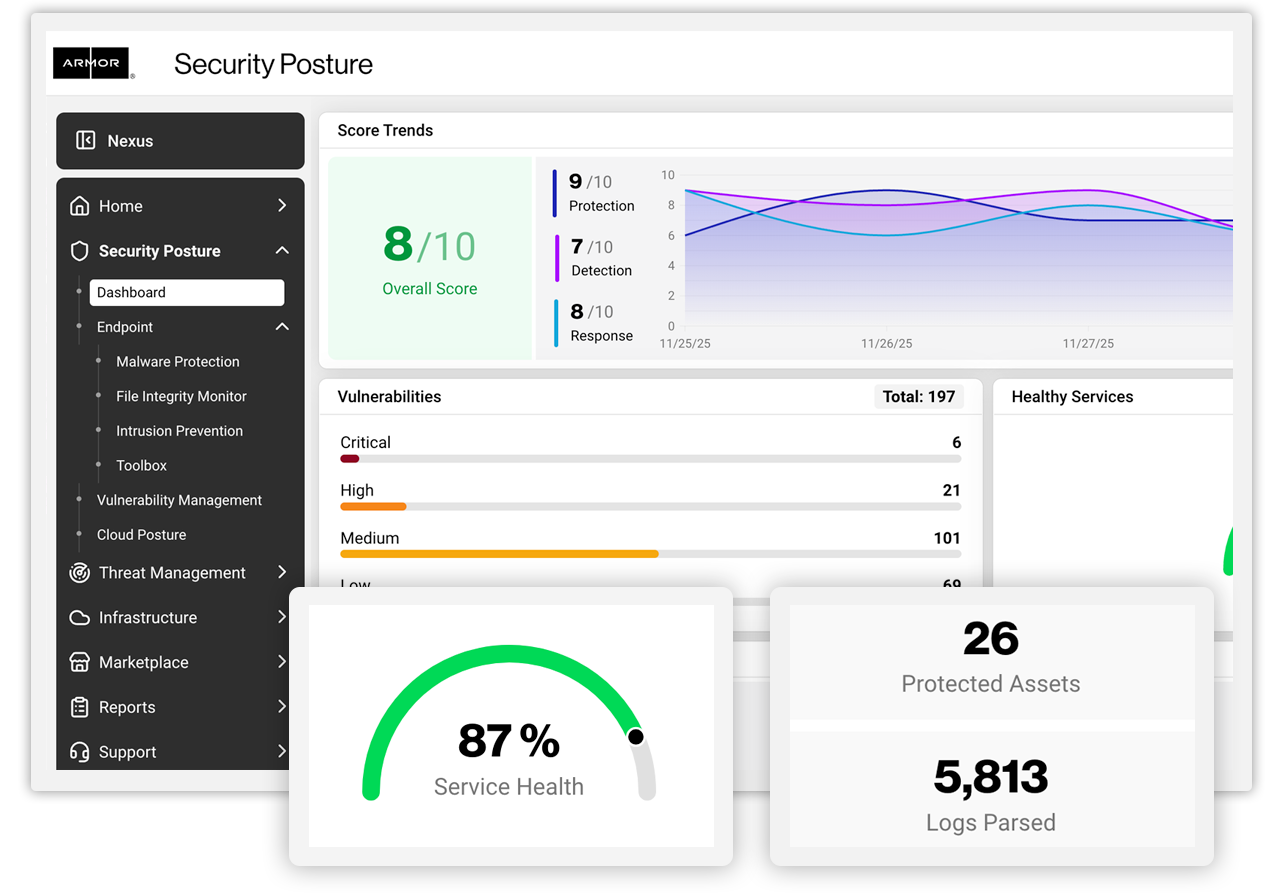Click the "11/27/25" chart date label

(1088, 343)
